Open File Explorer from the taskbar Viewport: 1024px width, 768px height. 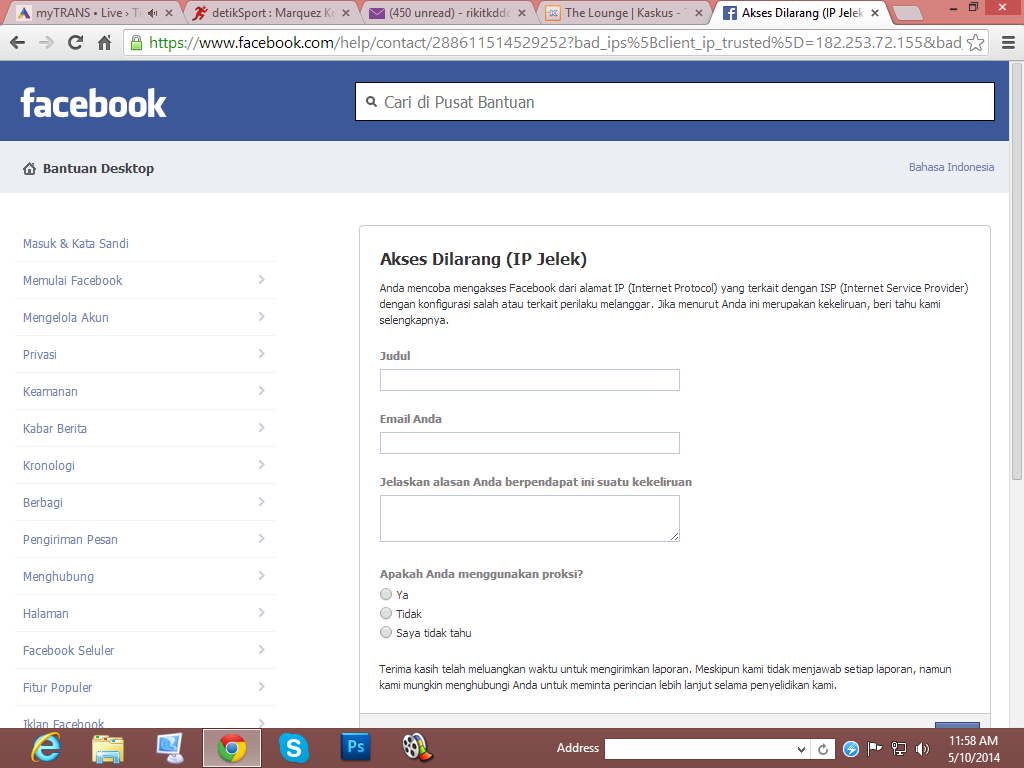tap(108, 748)
